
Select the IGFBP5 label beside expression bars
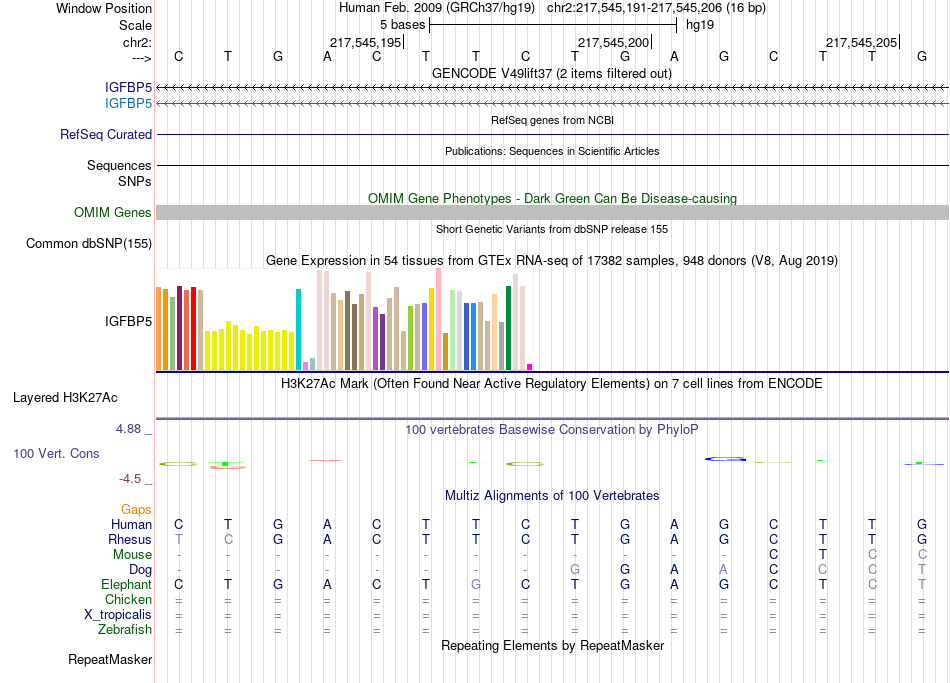128,321
